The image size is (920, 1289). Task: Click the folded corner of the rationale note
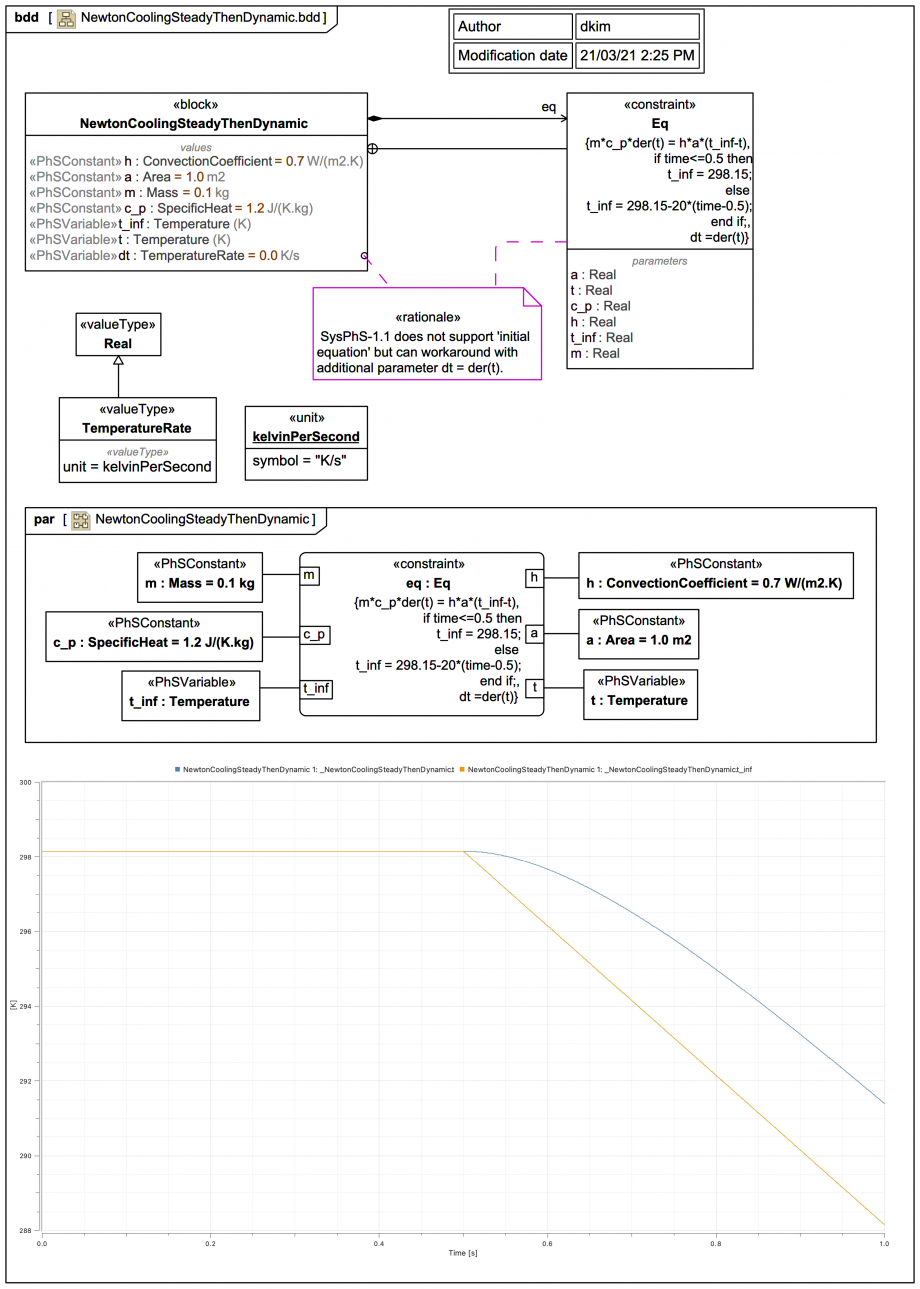coord(532,295)
